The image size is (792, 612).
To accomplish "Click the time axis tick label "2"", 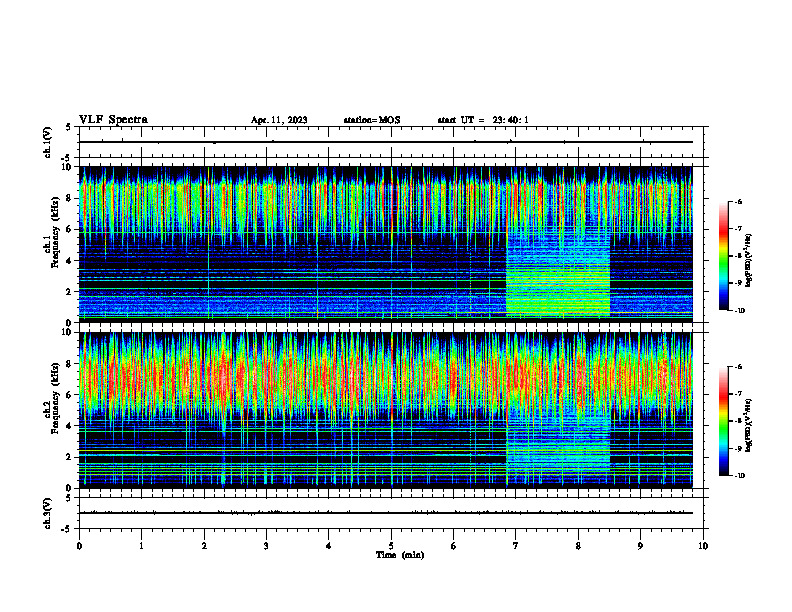I will [204, 546].
